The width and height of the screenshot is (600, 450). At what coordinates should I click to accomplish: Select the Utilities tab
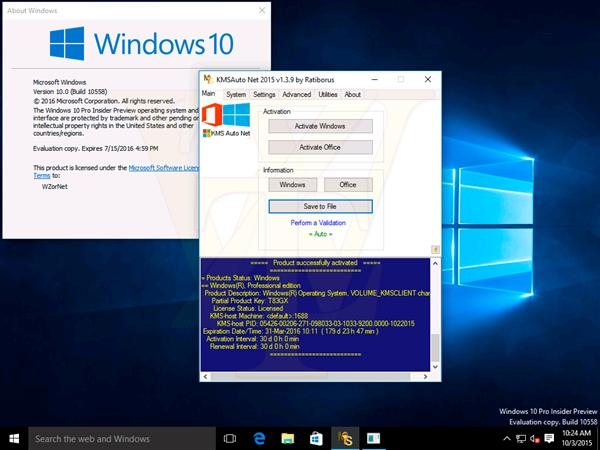pyautogui.click(x=328, y=95)
